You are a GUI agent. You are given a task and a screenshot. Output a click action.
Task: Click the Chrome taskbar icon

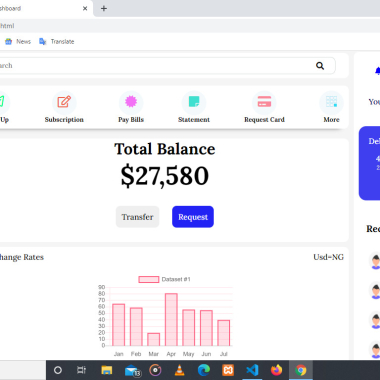click(301, 370)
